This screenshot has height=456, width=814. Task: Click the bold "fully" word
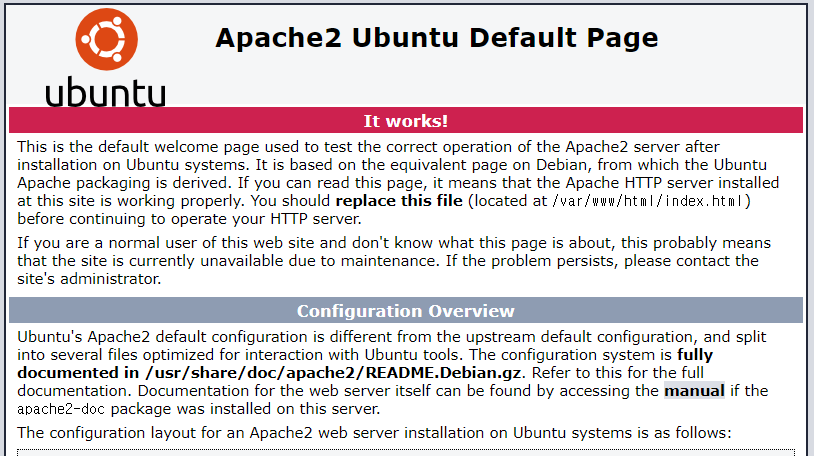[x=695, y=355]
